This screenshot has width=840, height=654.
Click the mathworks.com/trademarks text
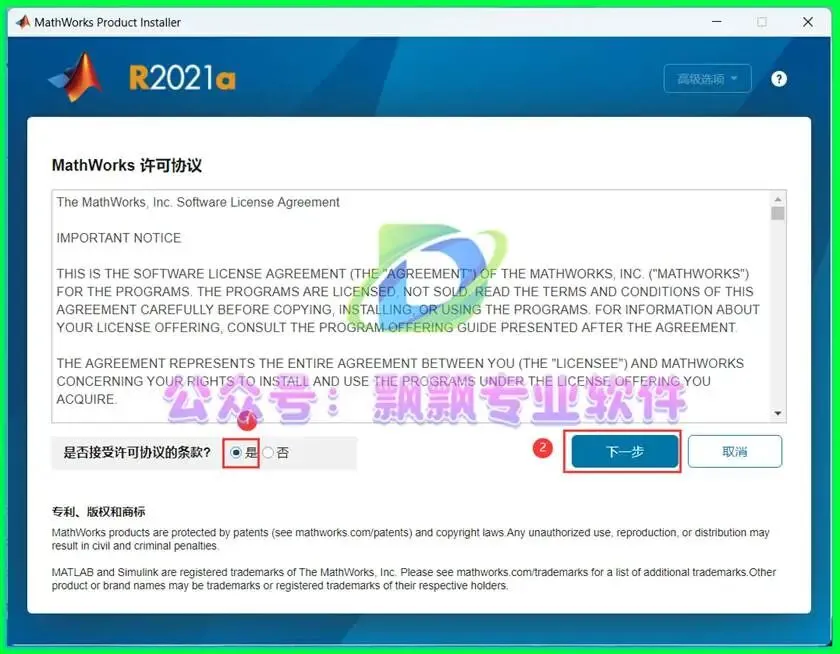(522, 572)
